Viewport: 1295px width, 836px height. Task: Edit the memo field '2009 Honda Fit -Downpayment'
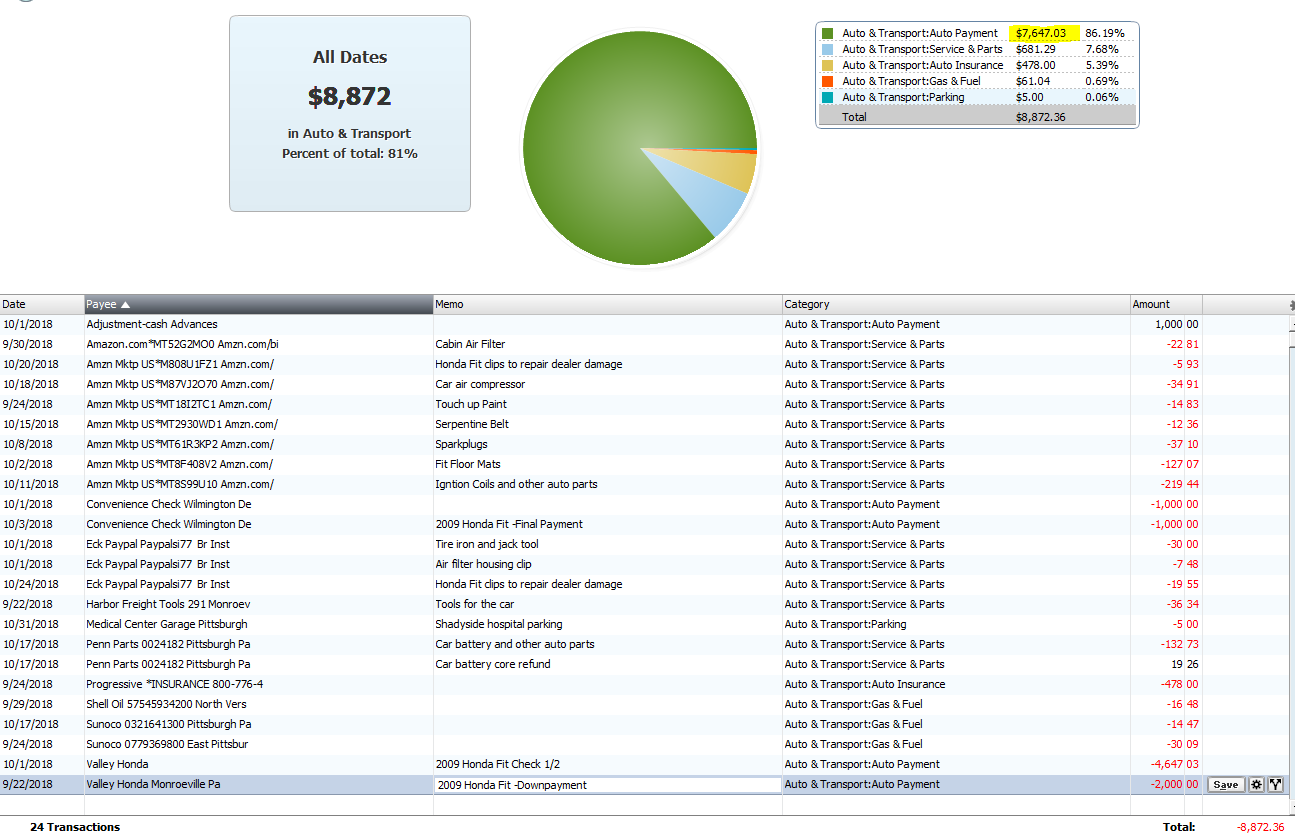click(607, 785)
